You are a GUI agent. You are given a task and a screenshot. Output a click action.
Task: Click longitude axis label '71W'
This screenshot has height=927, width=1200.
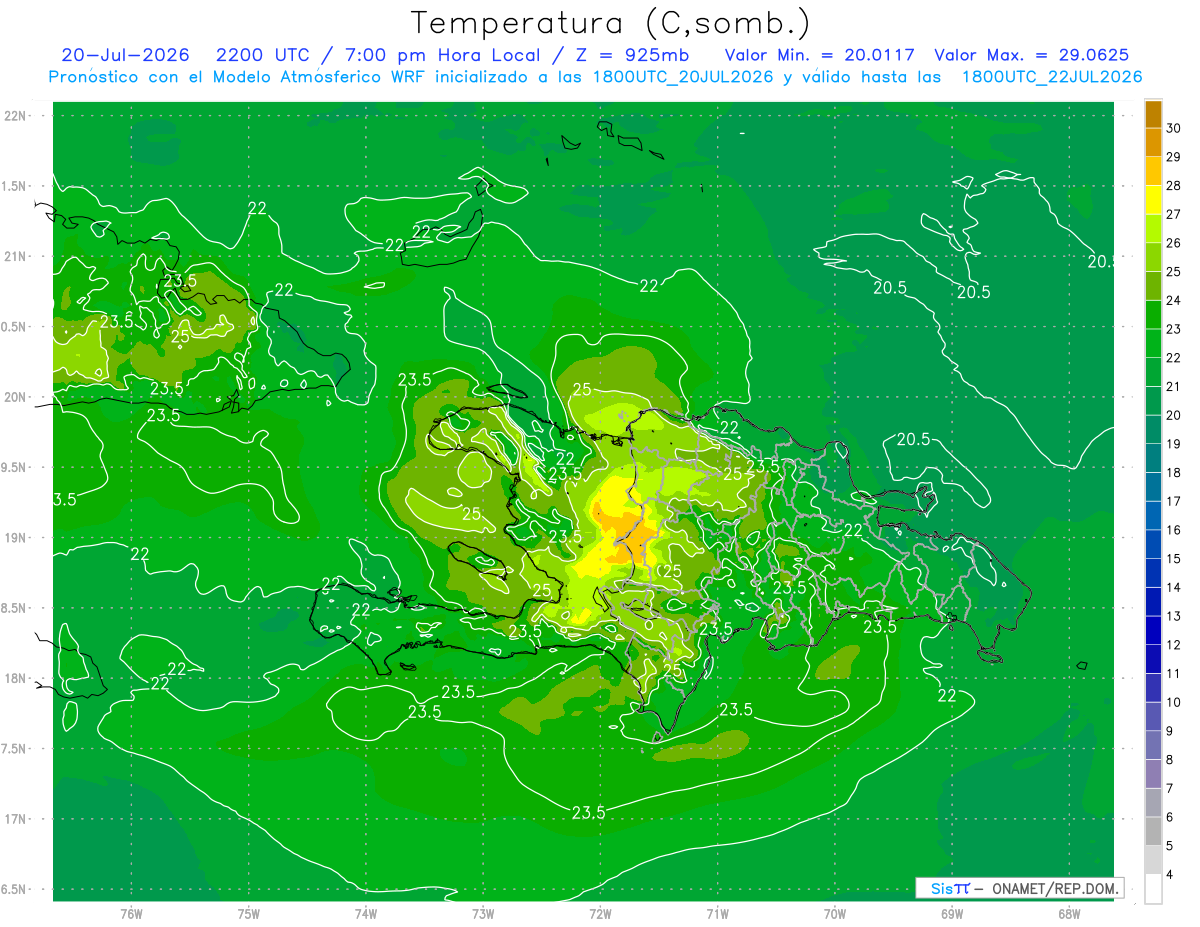(717, 913)
